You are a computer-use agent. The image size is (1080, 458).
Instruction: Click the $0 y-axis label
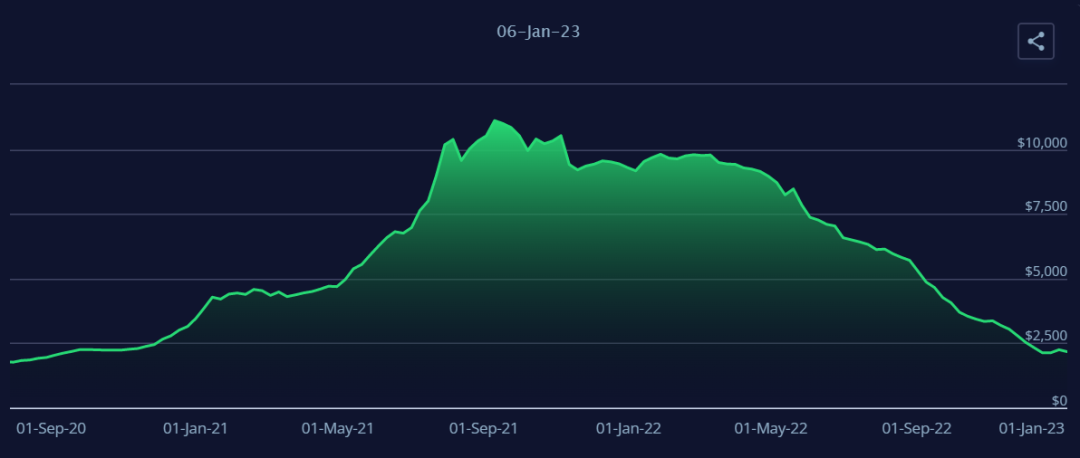point(1061,400)
